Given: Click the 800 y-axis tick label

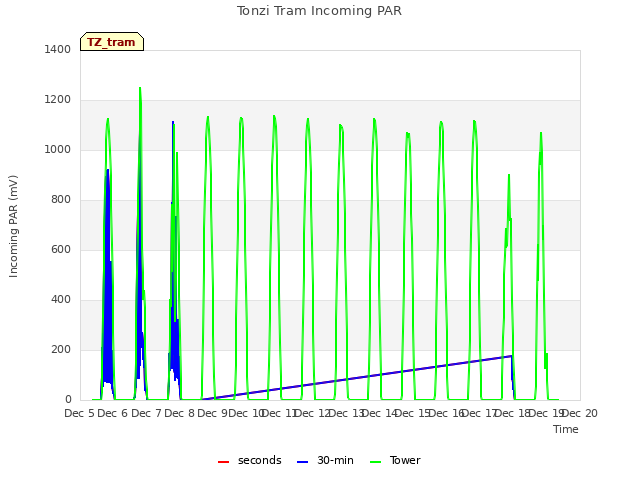Looking at the screenshot, I should pos(61,200).
